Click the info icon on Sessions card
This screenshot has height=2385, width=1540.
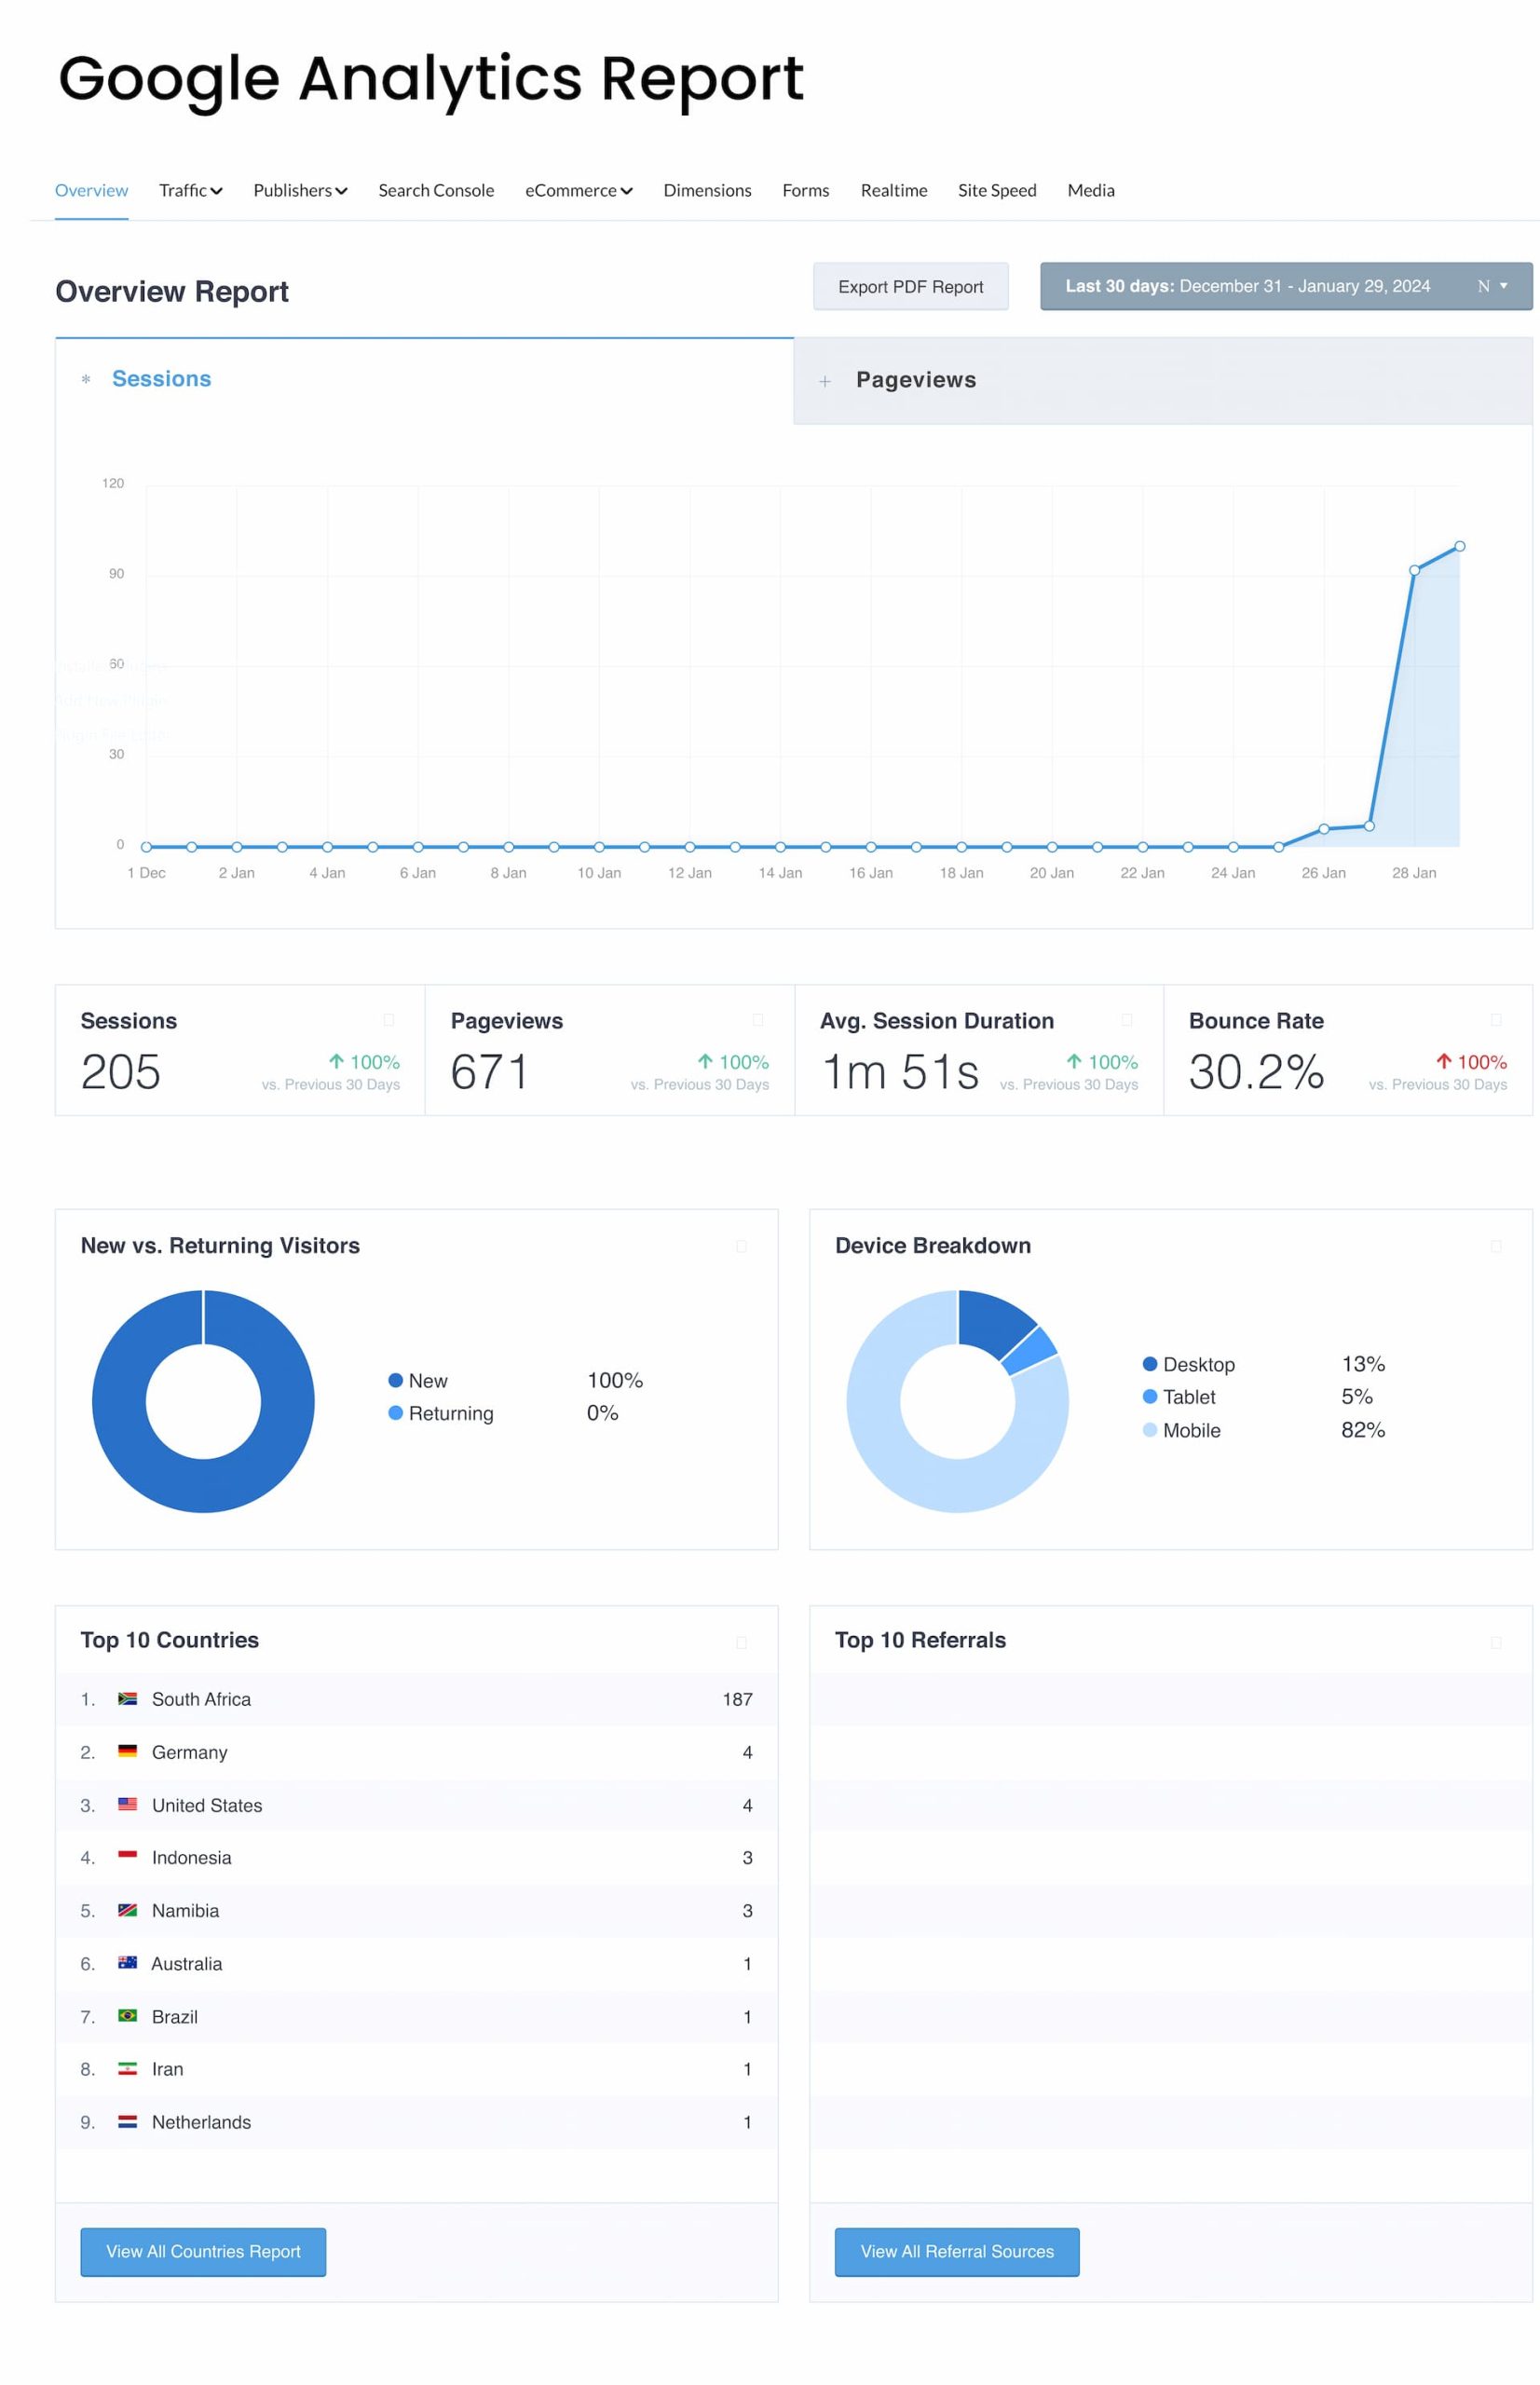pyautogui.click(x=389, y=1020)
